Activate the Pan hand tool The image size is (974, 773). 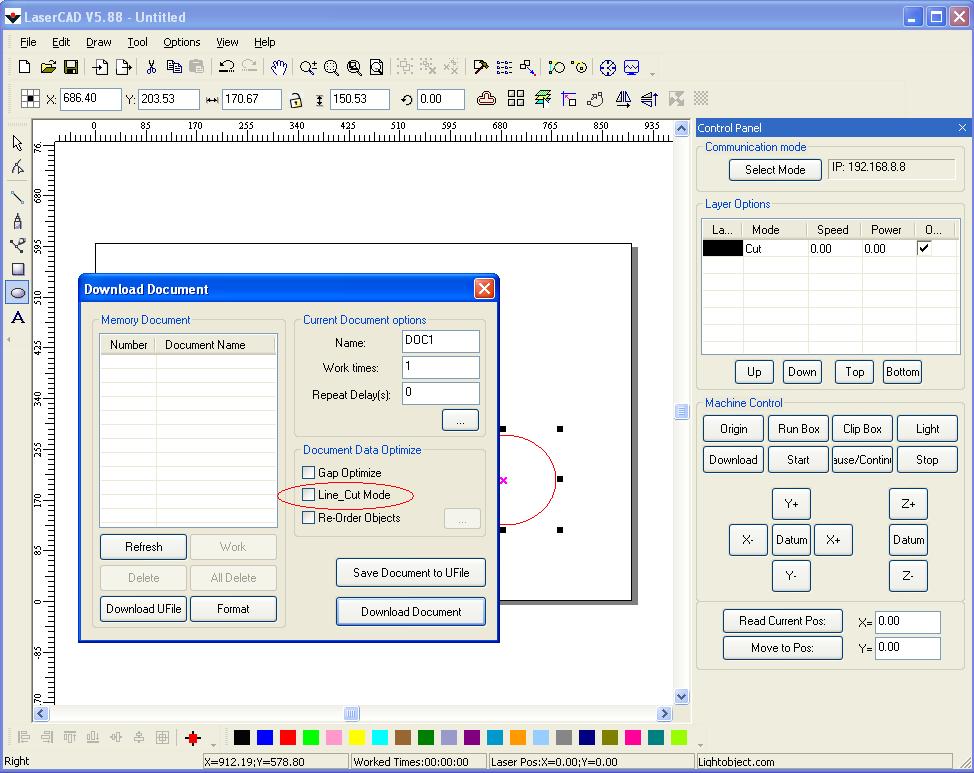tap(279, 67)
